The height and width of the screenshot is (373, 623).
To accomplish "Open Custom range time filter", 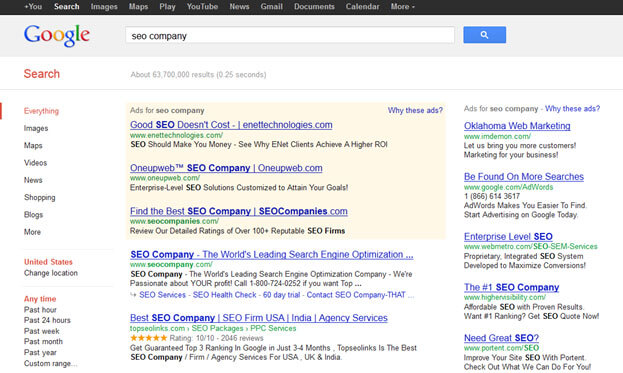I will point(50,363).
